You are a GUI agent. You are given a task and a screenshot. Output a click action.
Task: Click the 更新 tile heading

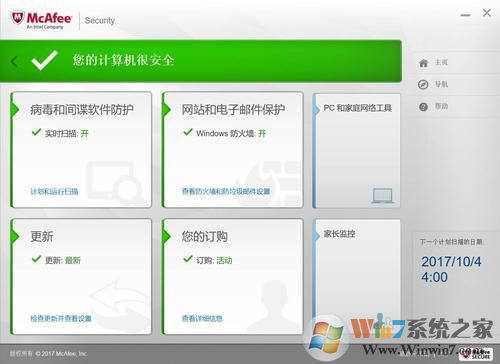[x=42, y=236]
